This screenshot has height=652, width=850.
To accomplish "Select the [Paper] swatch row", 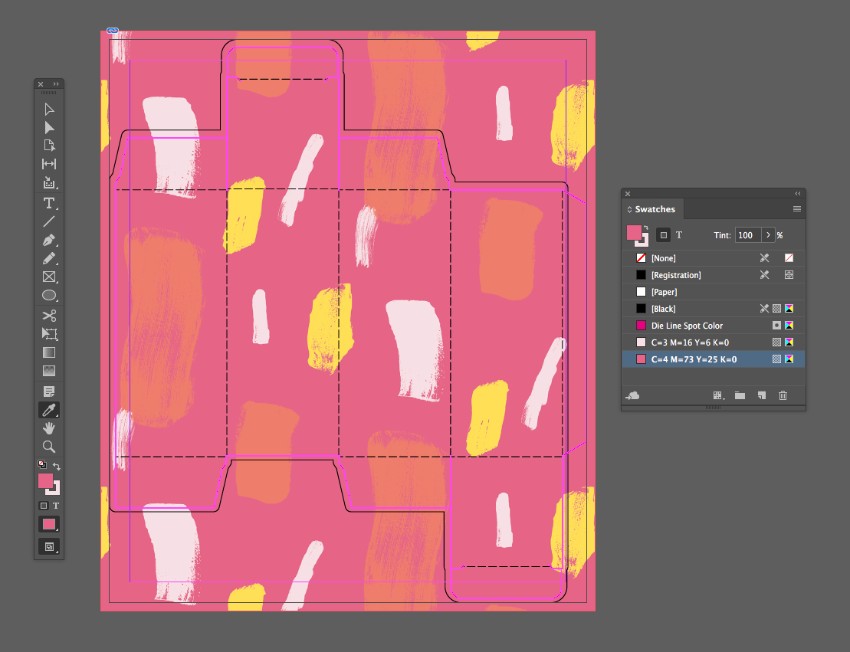I will point(664,291).
